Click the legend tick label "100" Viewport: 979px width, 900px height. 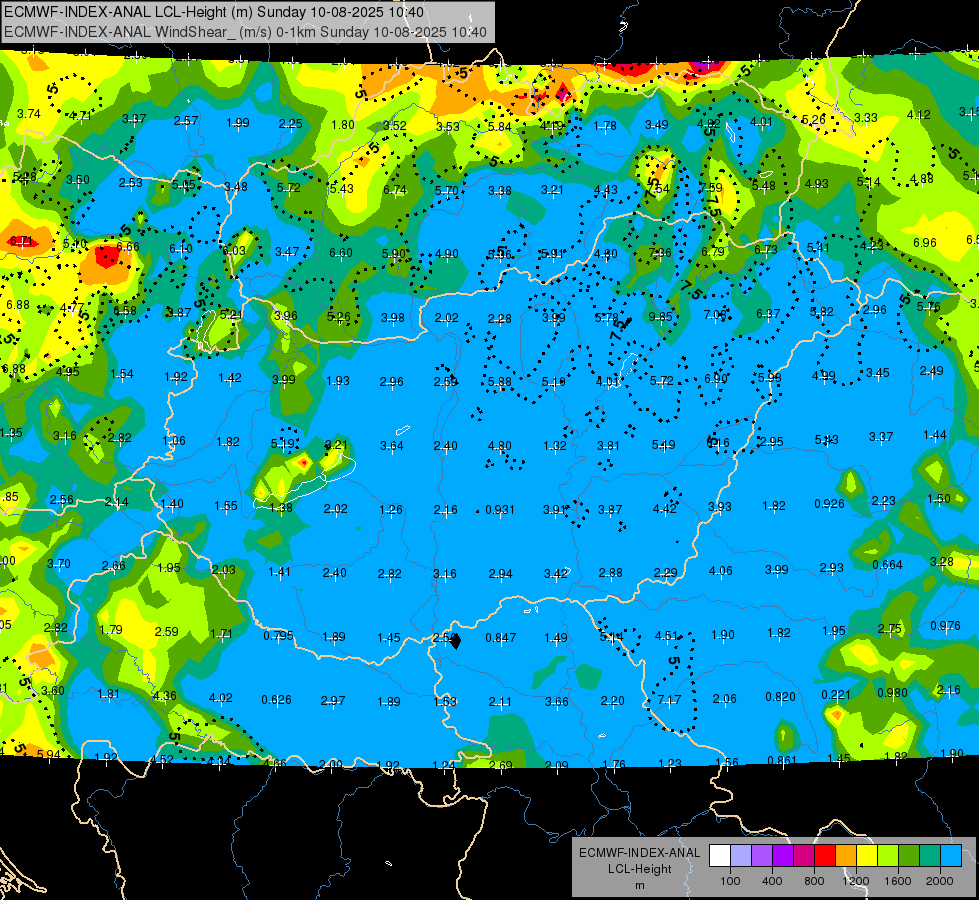(730, 881)
